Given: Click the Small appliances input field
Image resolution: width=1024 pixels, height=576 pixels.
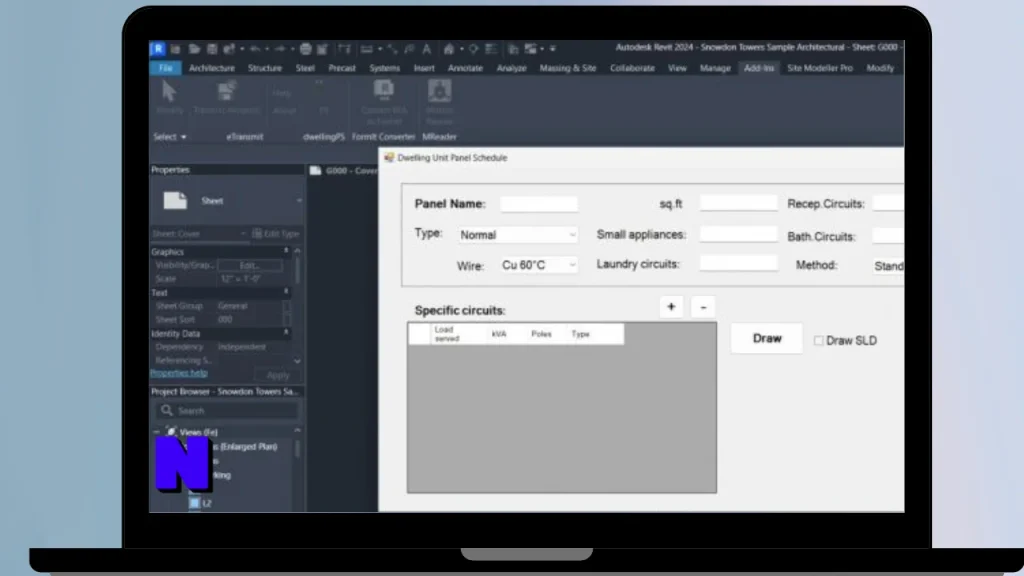Looking at the screenshot, I should (x=738, y=234).
